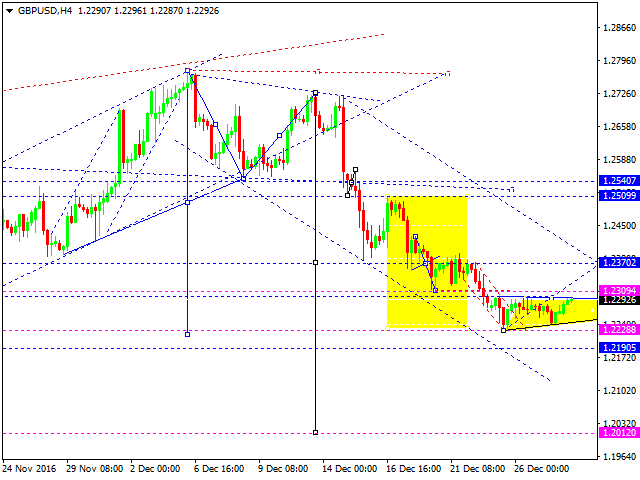
Task: Click the 2 Dec 00:00 time label
Action: pos(155,469)
